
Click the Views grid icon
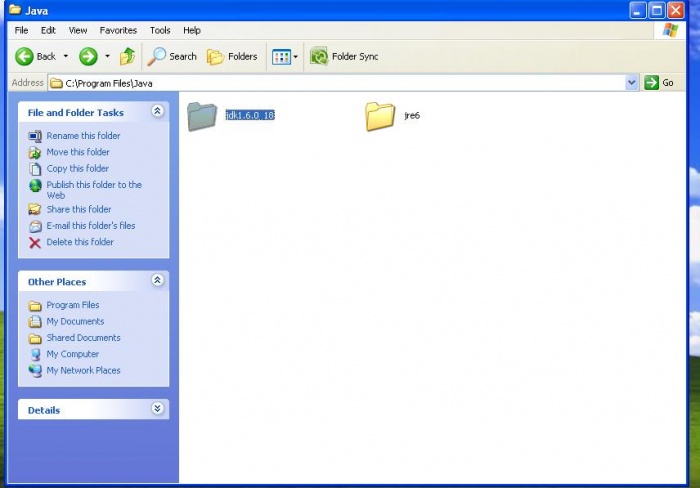[281, 57]
